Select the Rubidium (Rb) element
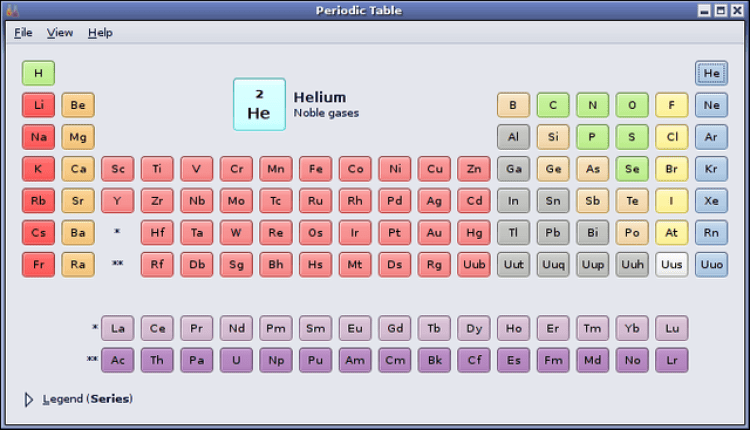 [38, 201]
